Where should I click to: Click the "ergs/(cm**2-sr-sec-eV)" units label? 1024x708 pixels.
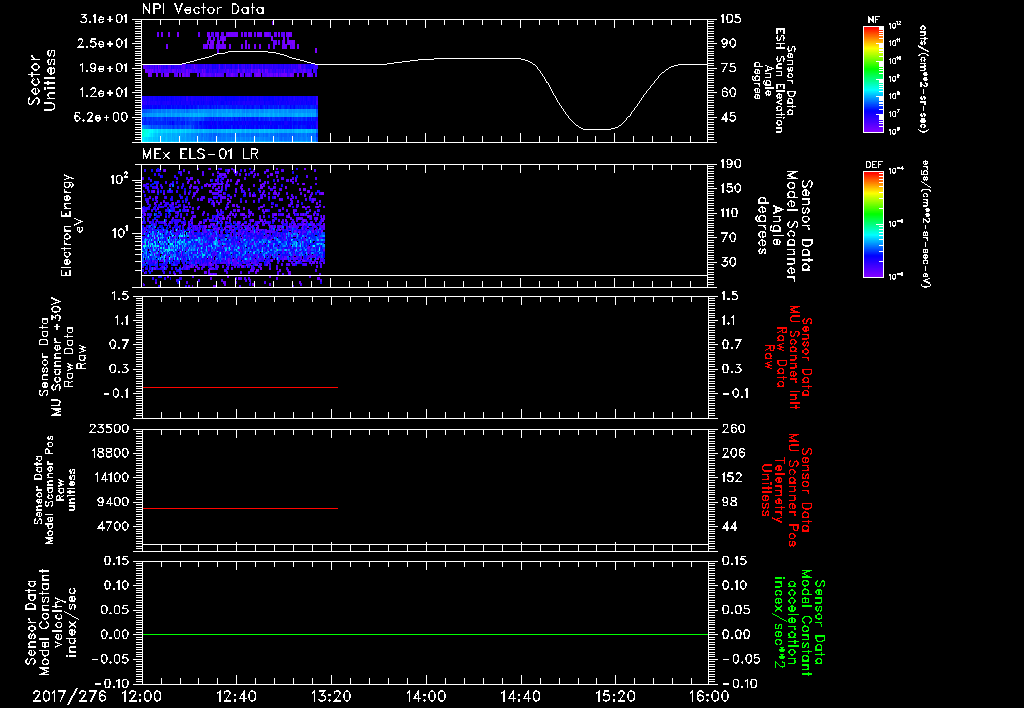(926, 224)
